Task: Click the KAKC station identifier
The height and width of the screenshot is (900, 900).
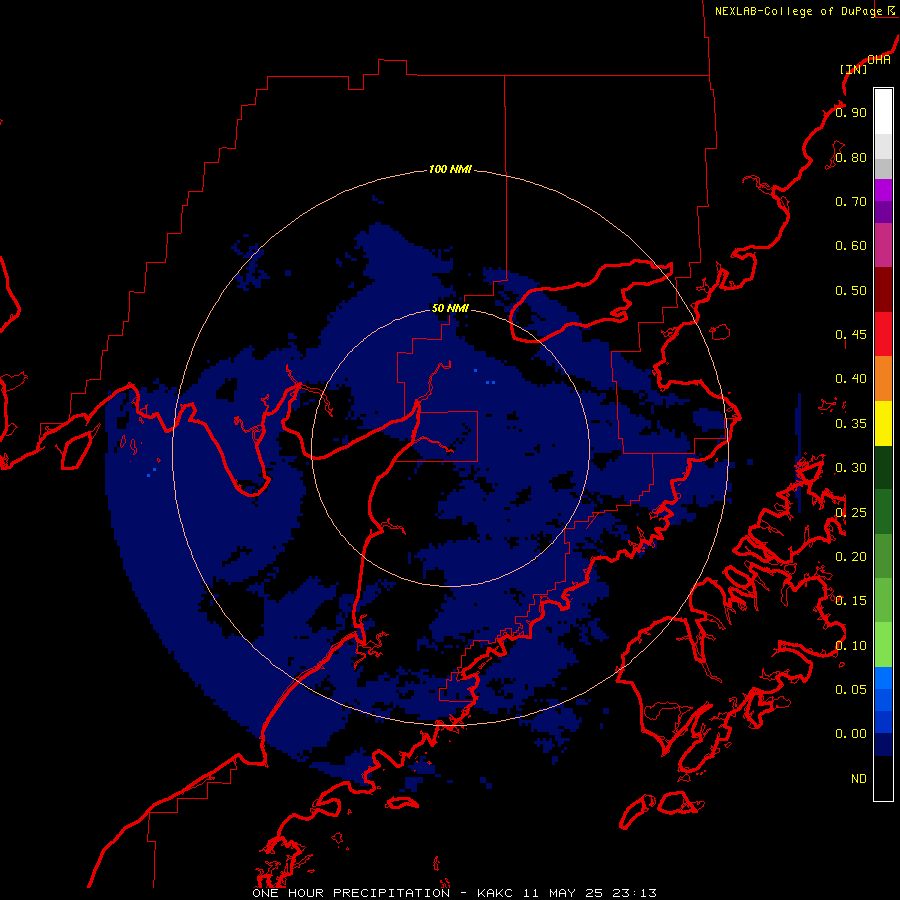Action: point(496,893)
